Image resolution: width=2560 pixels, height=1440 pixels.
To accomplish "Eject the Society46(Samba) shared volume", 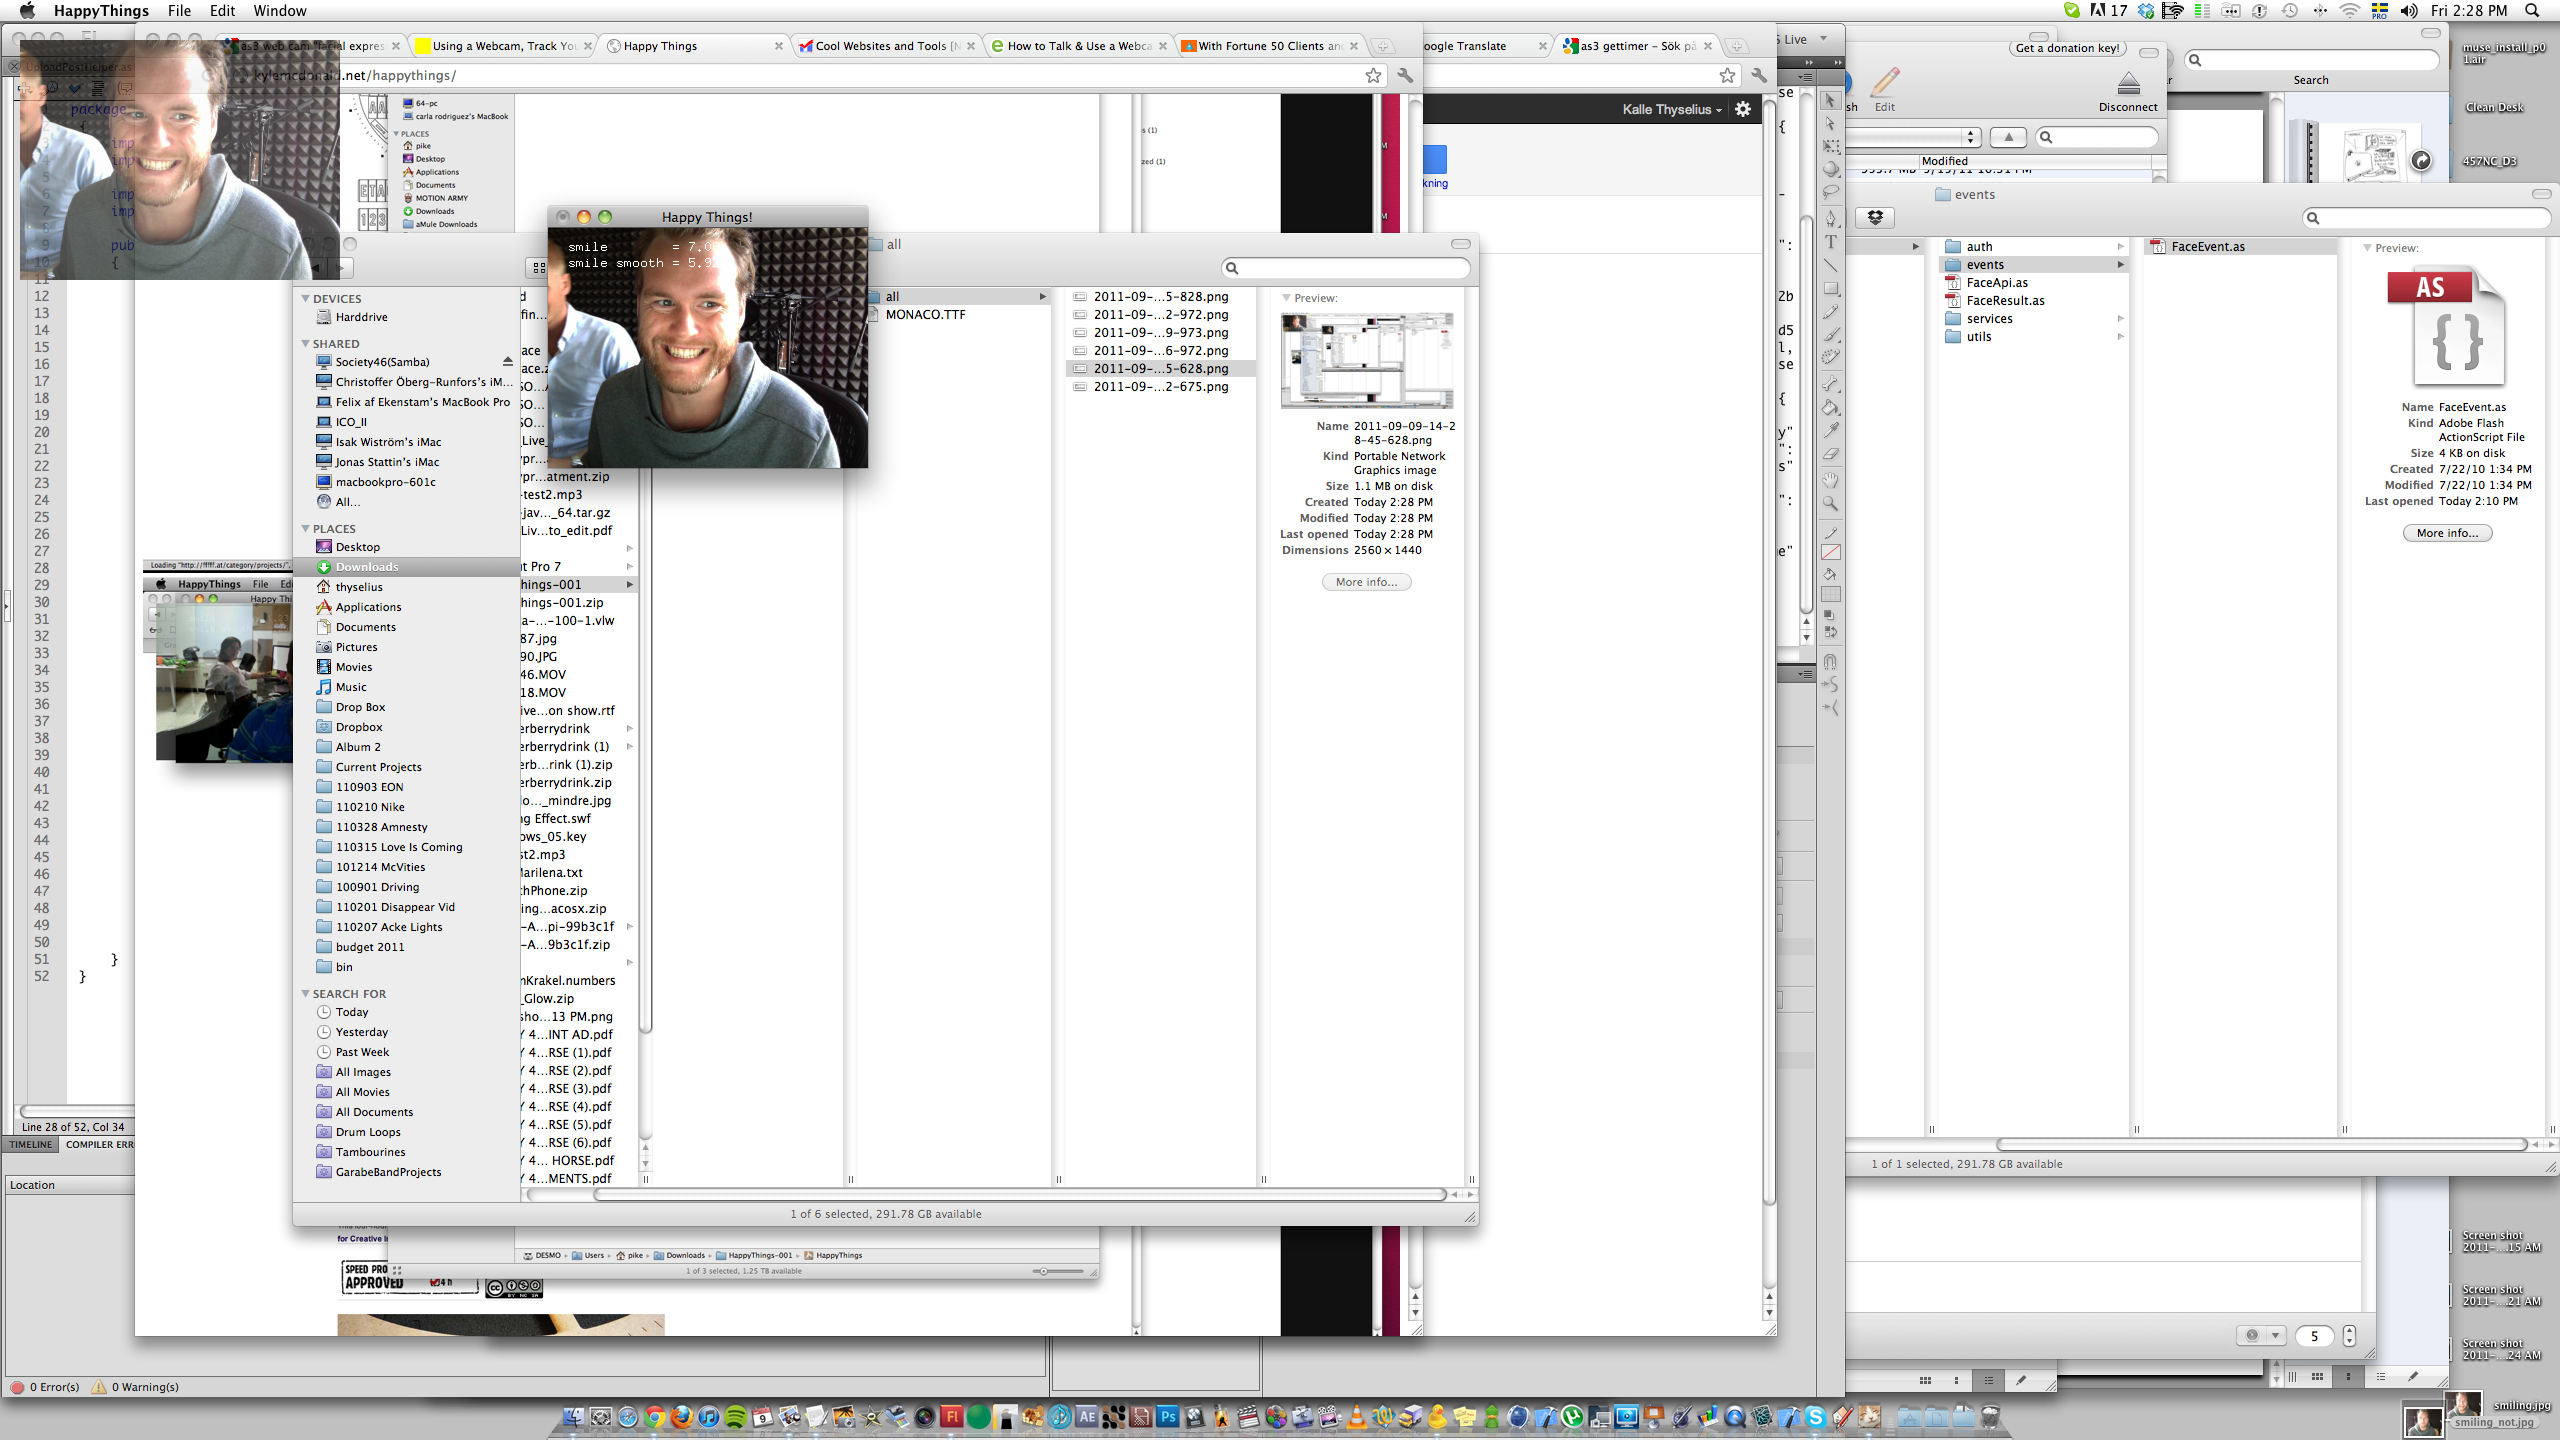I will [507, 362].
